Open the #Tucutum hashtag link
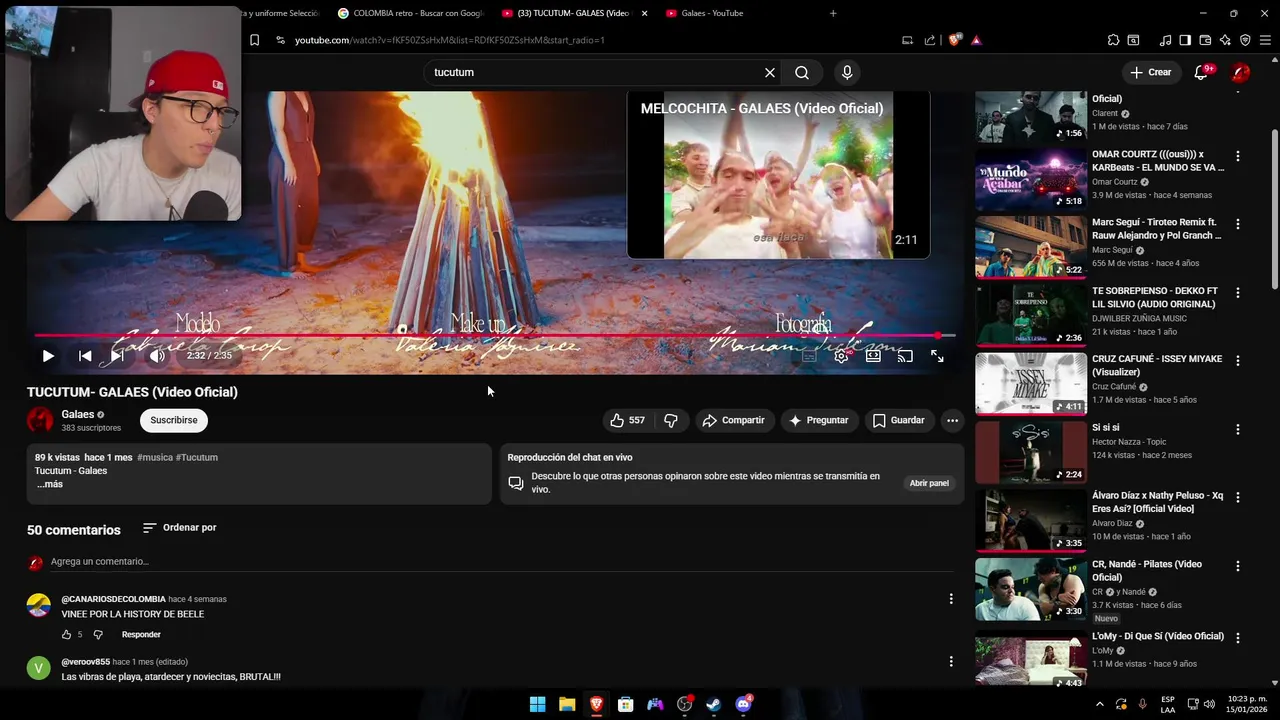The image size is (1280, 720). pyautogui.click(x=197, y=458)
